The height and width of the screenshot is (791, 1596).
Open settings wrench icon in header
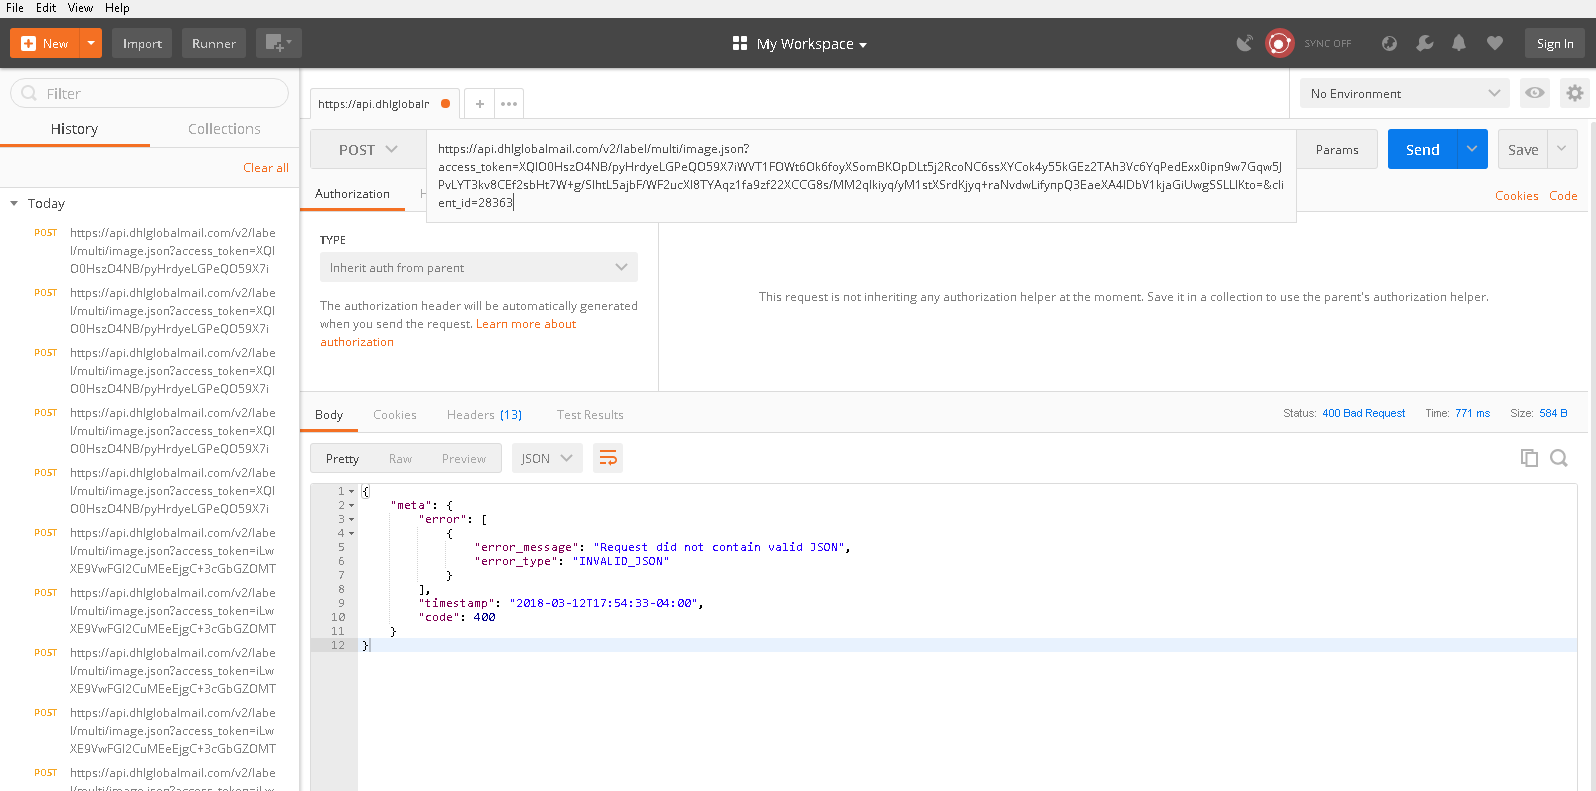pyautogui.click(x=1424, y=43)
